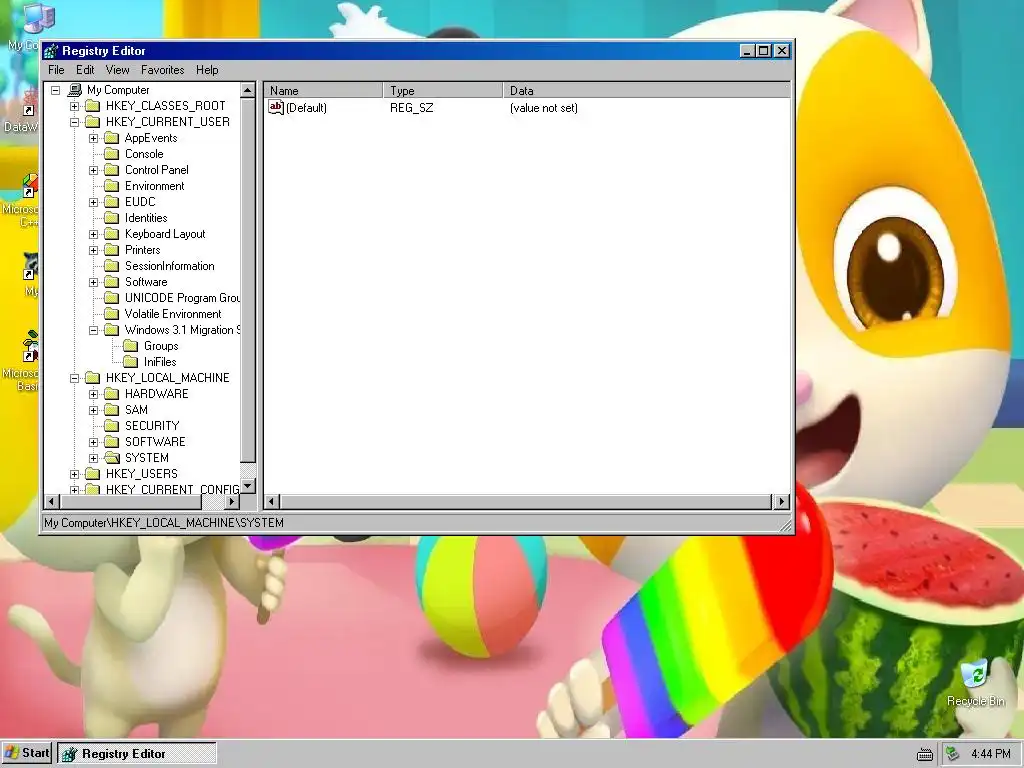The width and height of the screenshot is (1024, 768).
Task: Expand the AppEvents key
Action: (x=93, y=138)
